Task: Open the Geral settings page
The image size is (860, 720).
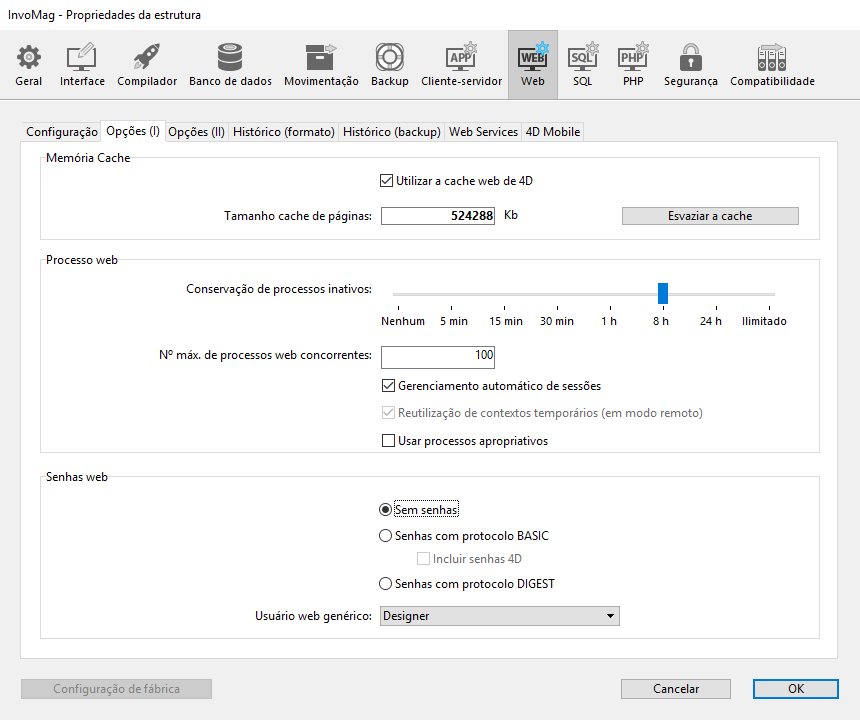Action: (x=29, y=65)
